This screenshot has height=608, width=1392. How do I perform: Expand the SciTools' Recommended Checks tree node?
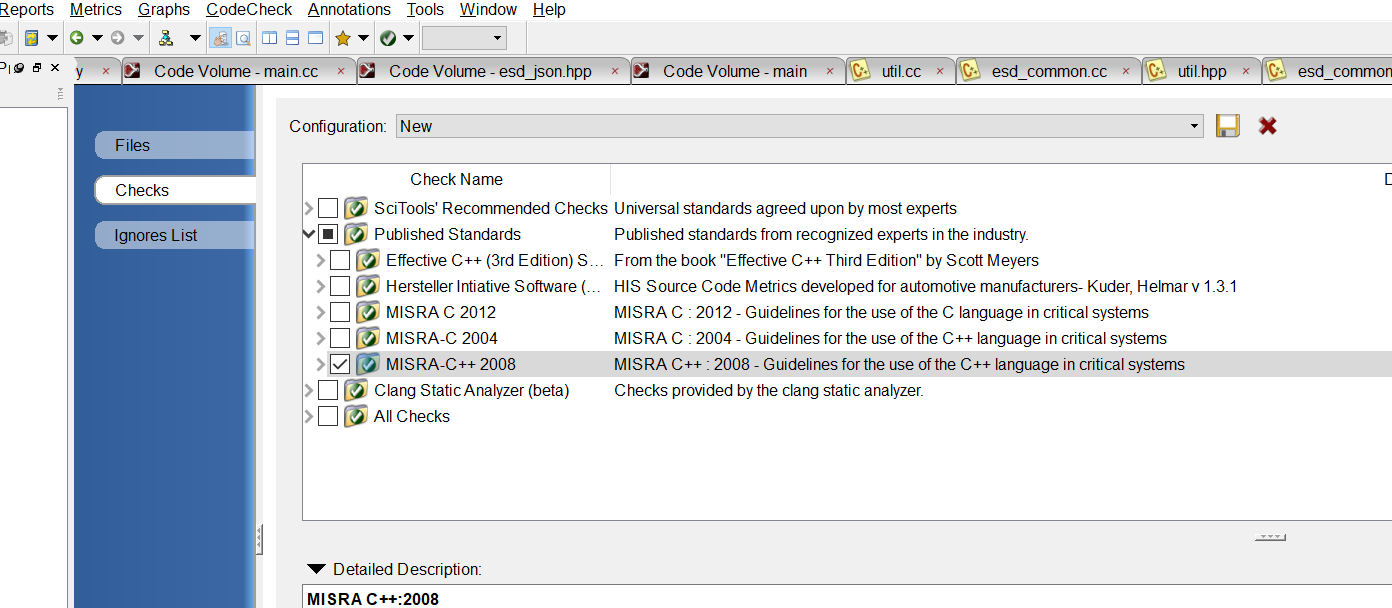[x=308, y=208]
